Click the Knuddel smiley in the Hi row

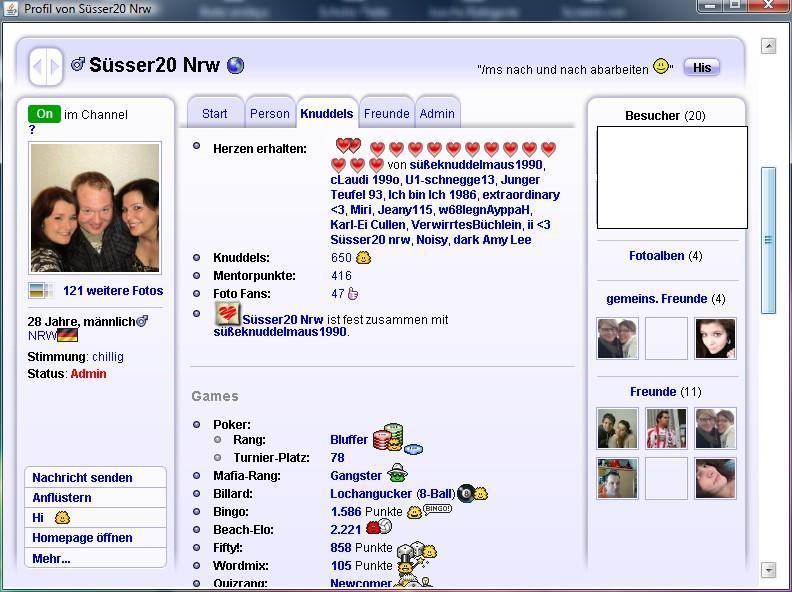pyautogui.click(x=62, y=517)
